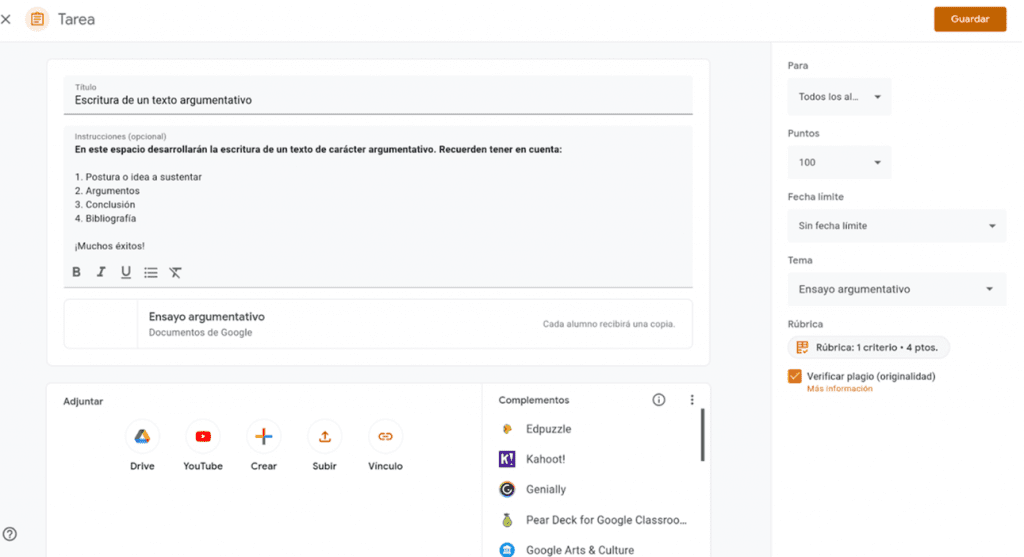Image resolution: width=1024 pixels, height=557 pixels.
Task: Clear text formatting in instructions
Action: tap(176, 272)
